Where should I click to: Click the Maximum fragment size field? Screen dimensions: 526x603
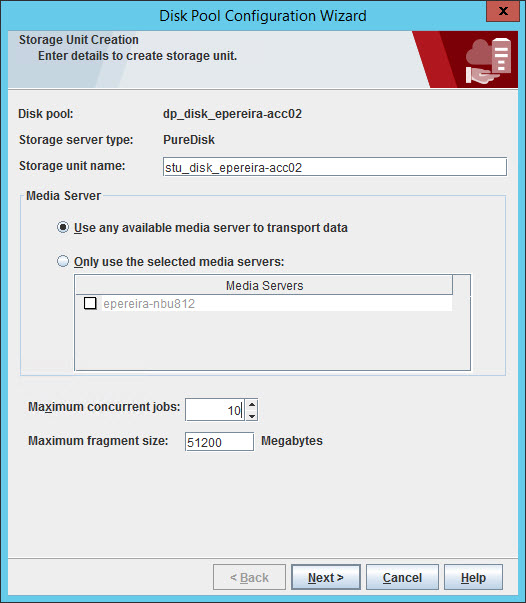[219, 441]
